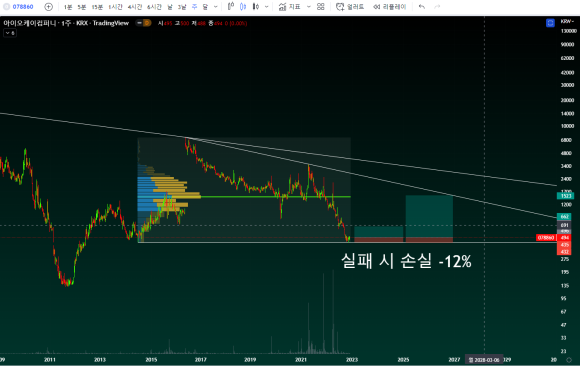
Task: Click the 2015 label on time axis
Action: (151, 359)
